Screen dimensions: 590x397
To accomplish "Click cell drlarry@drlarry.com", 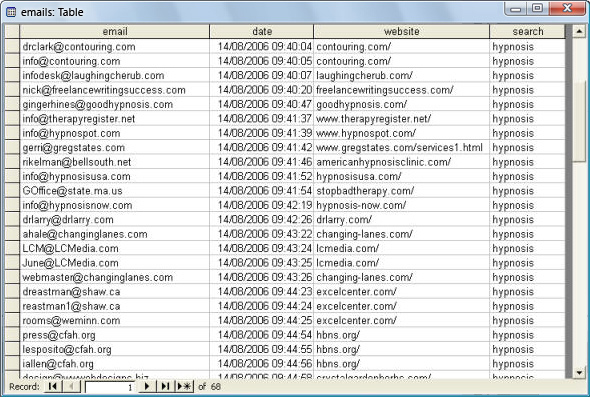I will click(114, 220).
